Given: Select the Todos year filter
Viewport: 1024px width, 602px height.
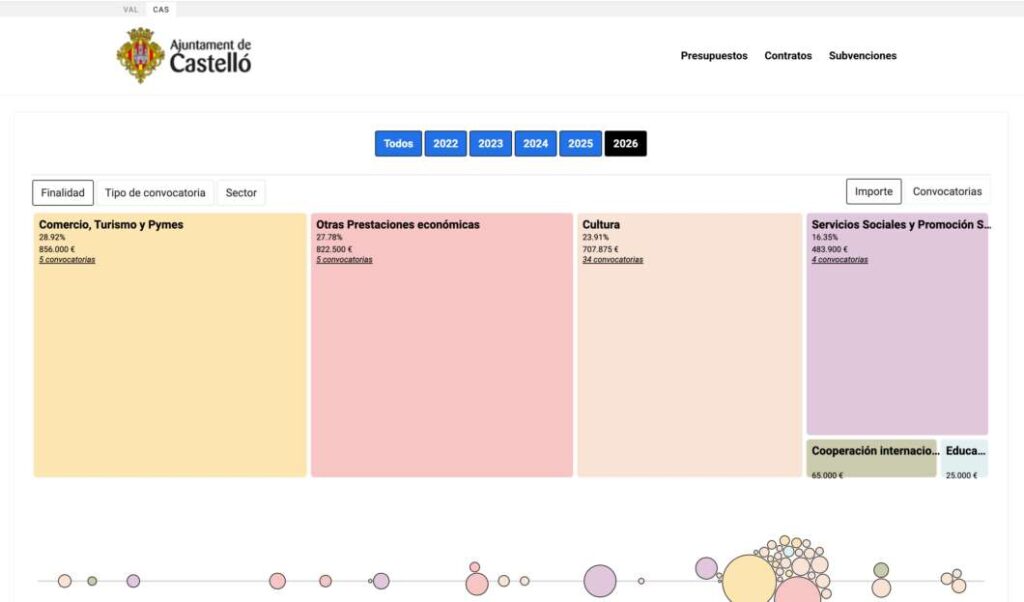Looking at the screenshot, I should coord(398,144).
